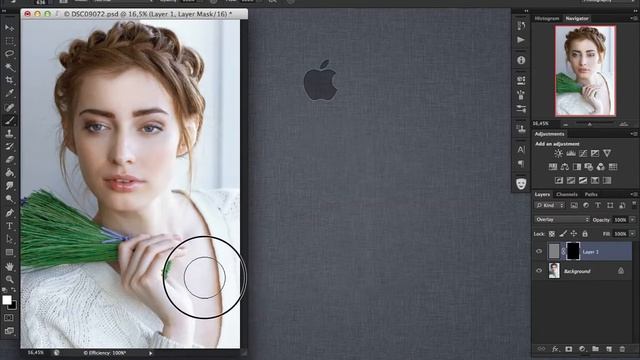This screenshot has width=640, height=360.
Task: Hide Layer 1 with eye icon
Action: 539,251
